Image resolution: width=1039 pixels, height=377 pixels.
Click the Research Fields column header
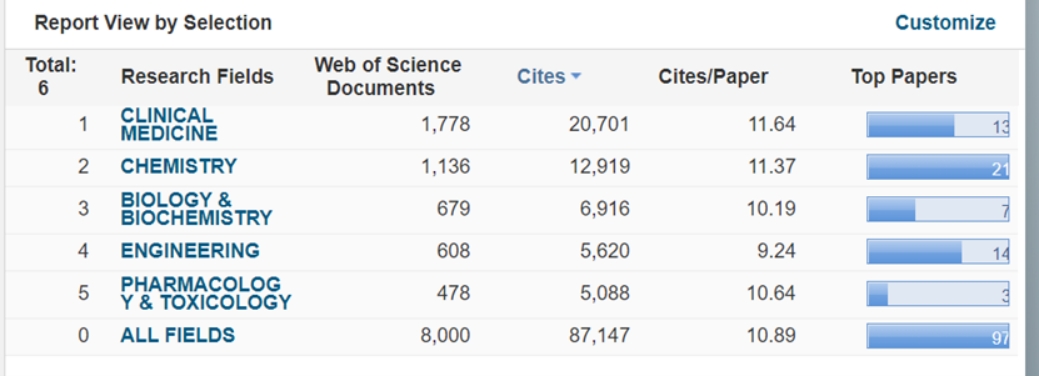point(197,77)
